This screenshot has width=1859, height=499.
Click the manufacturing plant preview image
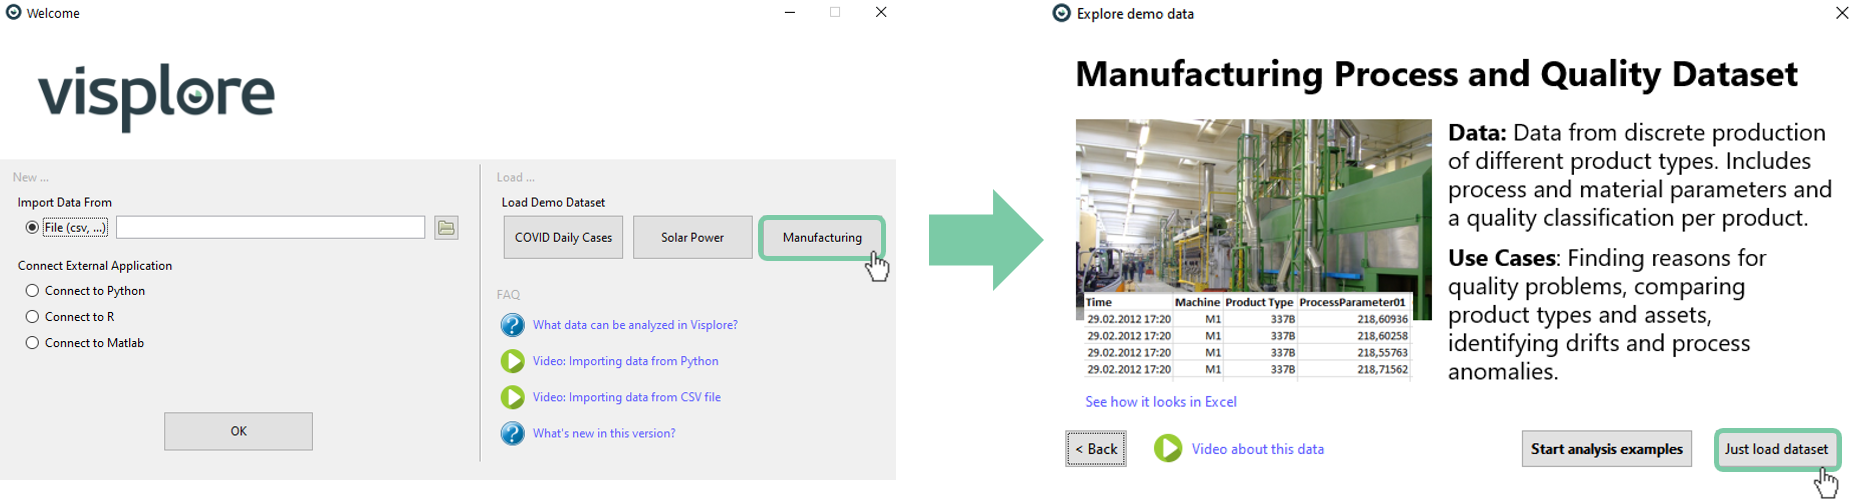(x=1252, y=205)
